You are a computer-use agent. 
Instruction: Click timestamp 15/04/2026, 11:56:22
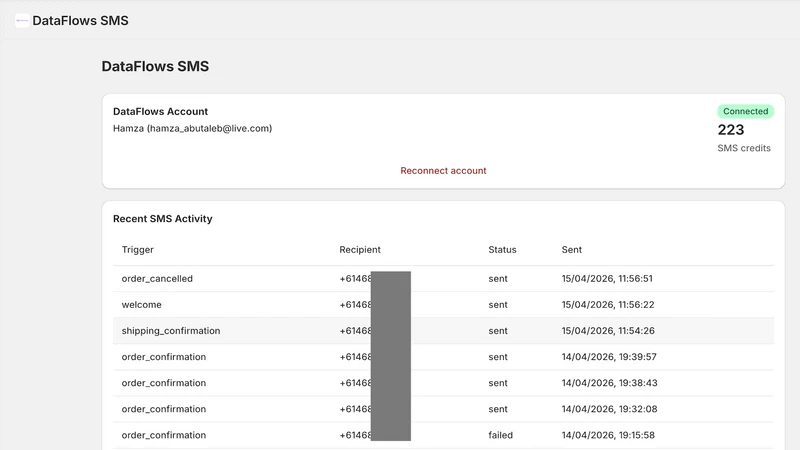click(x=608, y=305)
